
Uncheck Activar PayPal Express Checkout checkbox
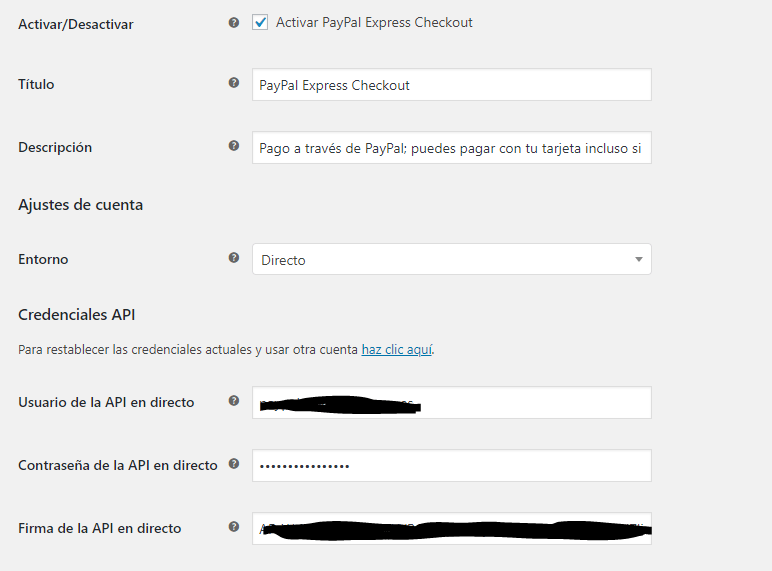point(260,23)
